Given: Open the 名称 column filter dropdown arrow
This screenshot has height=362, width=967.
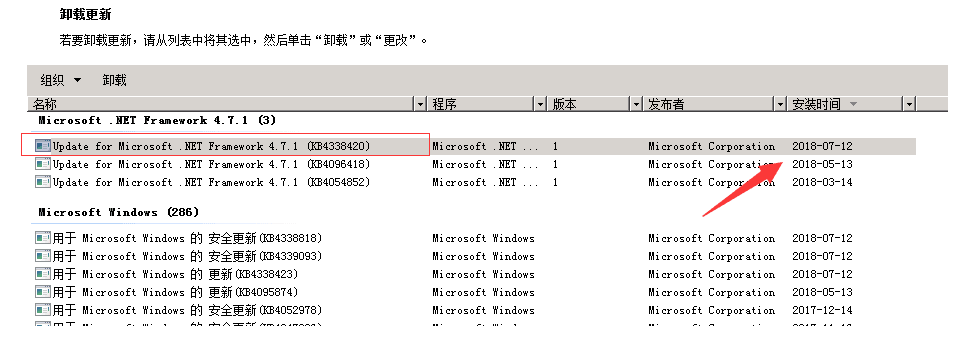Looking at the screenshot, I should coord(421,104).
